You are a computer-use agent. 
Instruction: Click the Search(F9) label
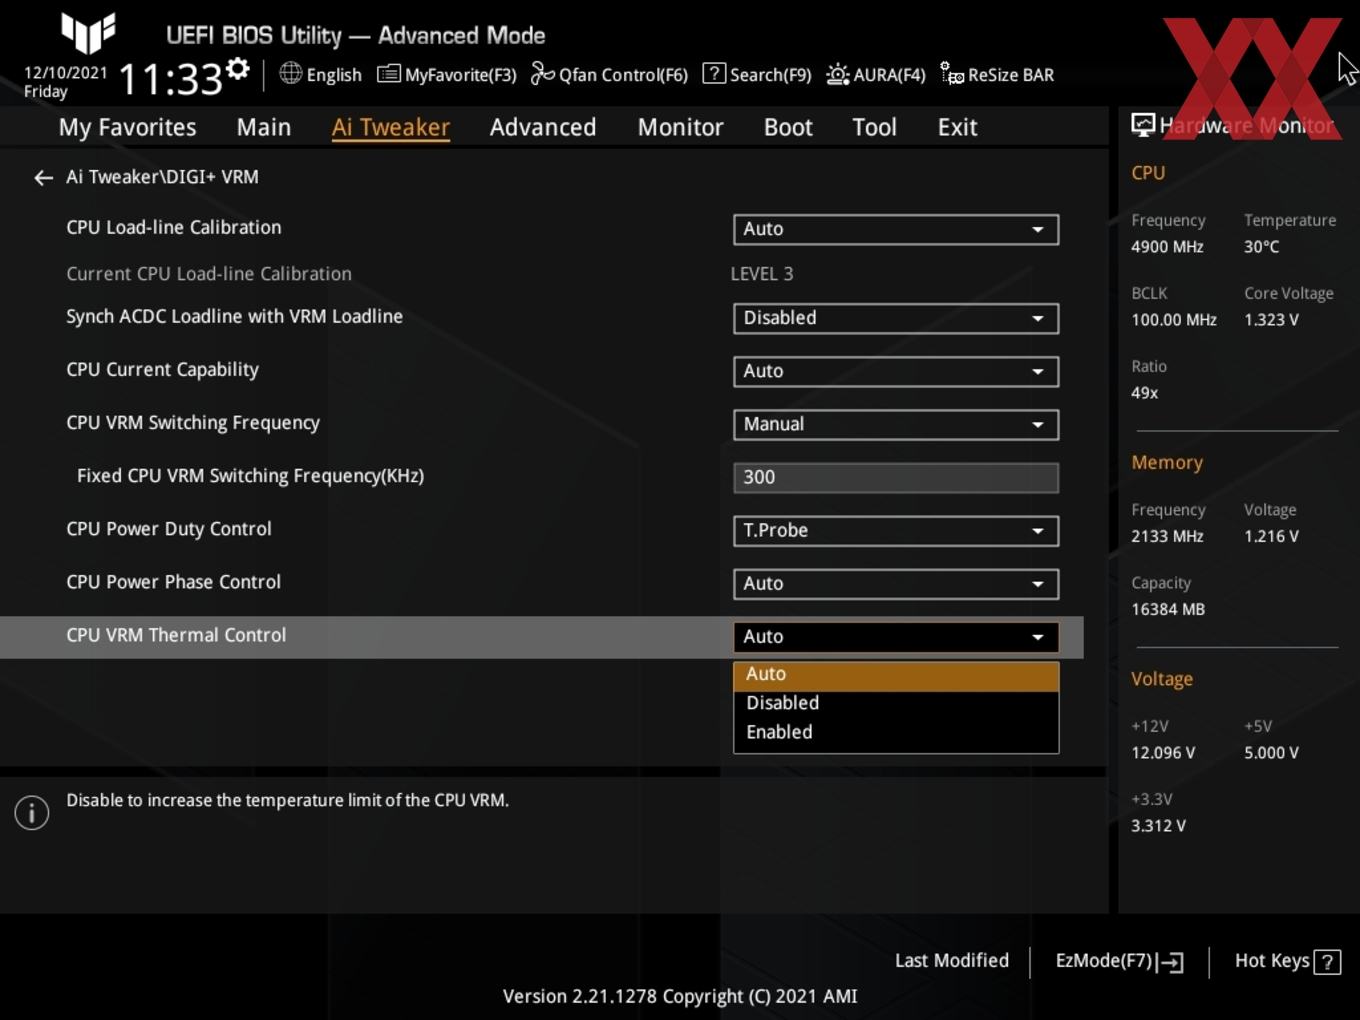770,75
